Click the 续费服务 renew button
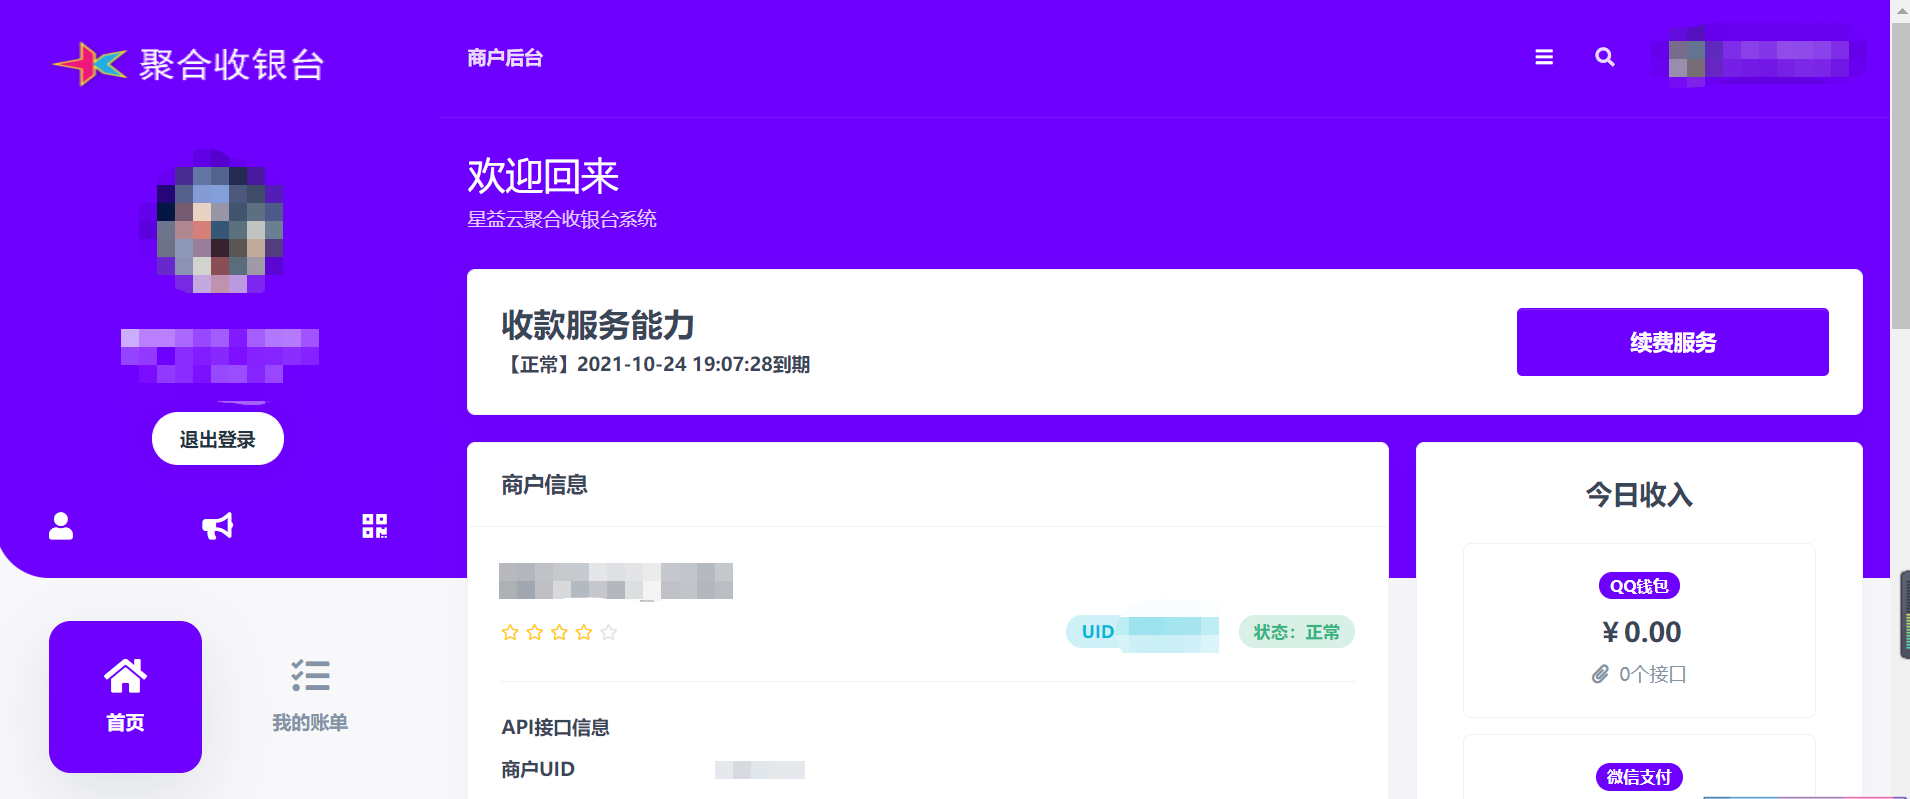Image resolution: width=1910 pixels, height=799 pixels. [x=1672, y=342]
